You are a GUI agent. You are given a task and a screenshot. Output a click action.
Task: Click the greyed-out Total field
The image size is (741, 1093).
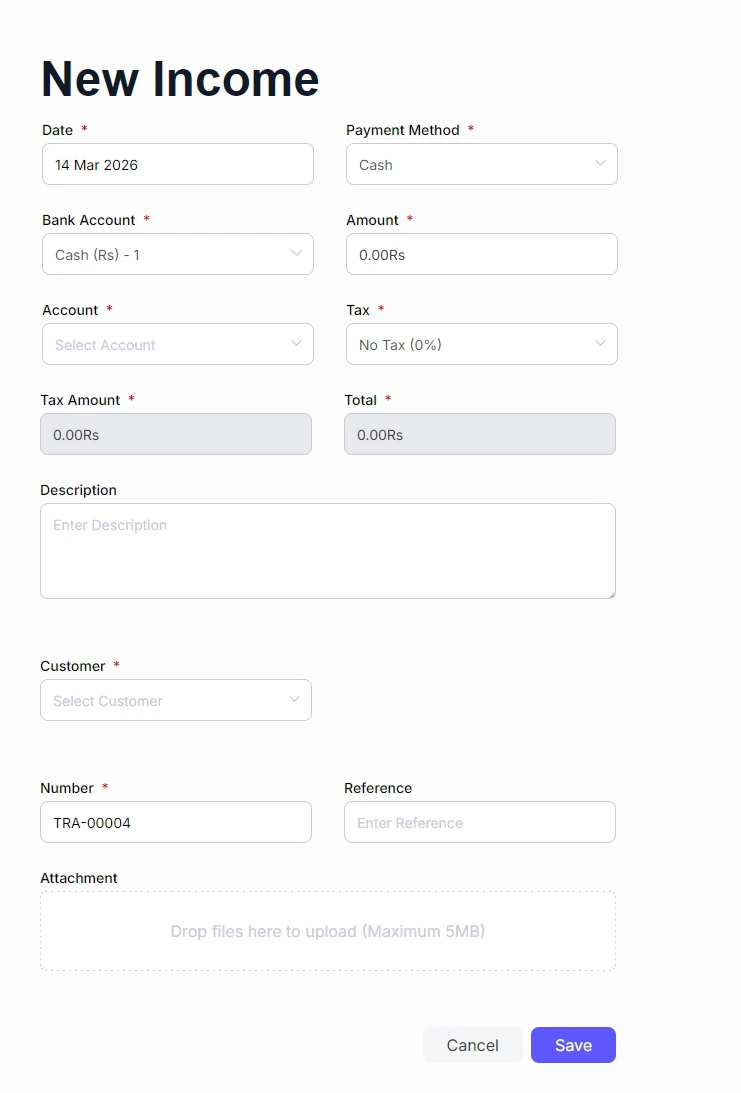tap(479, 435)
